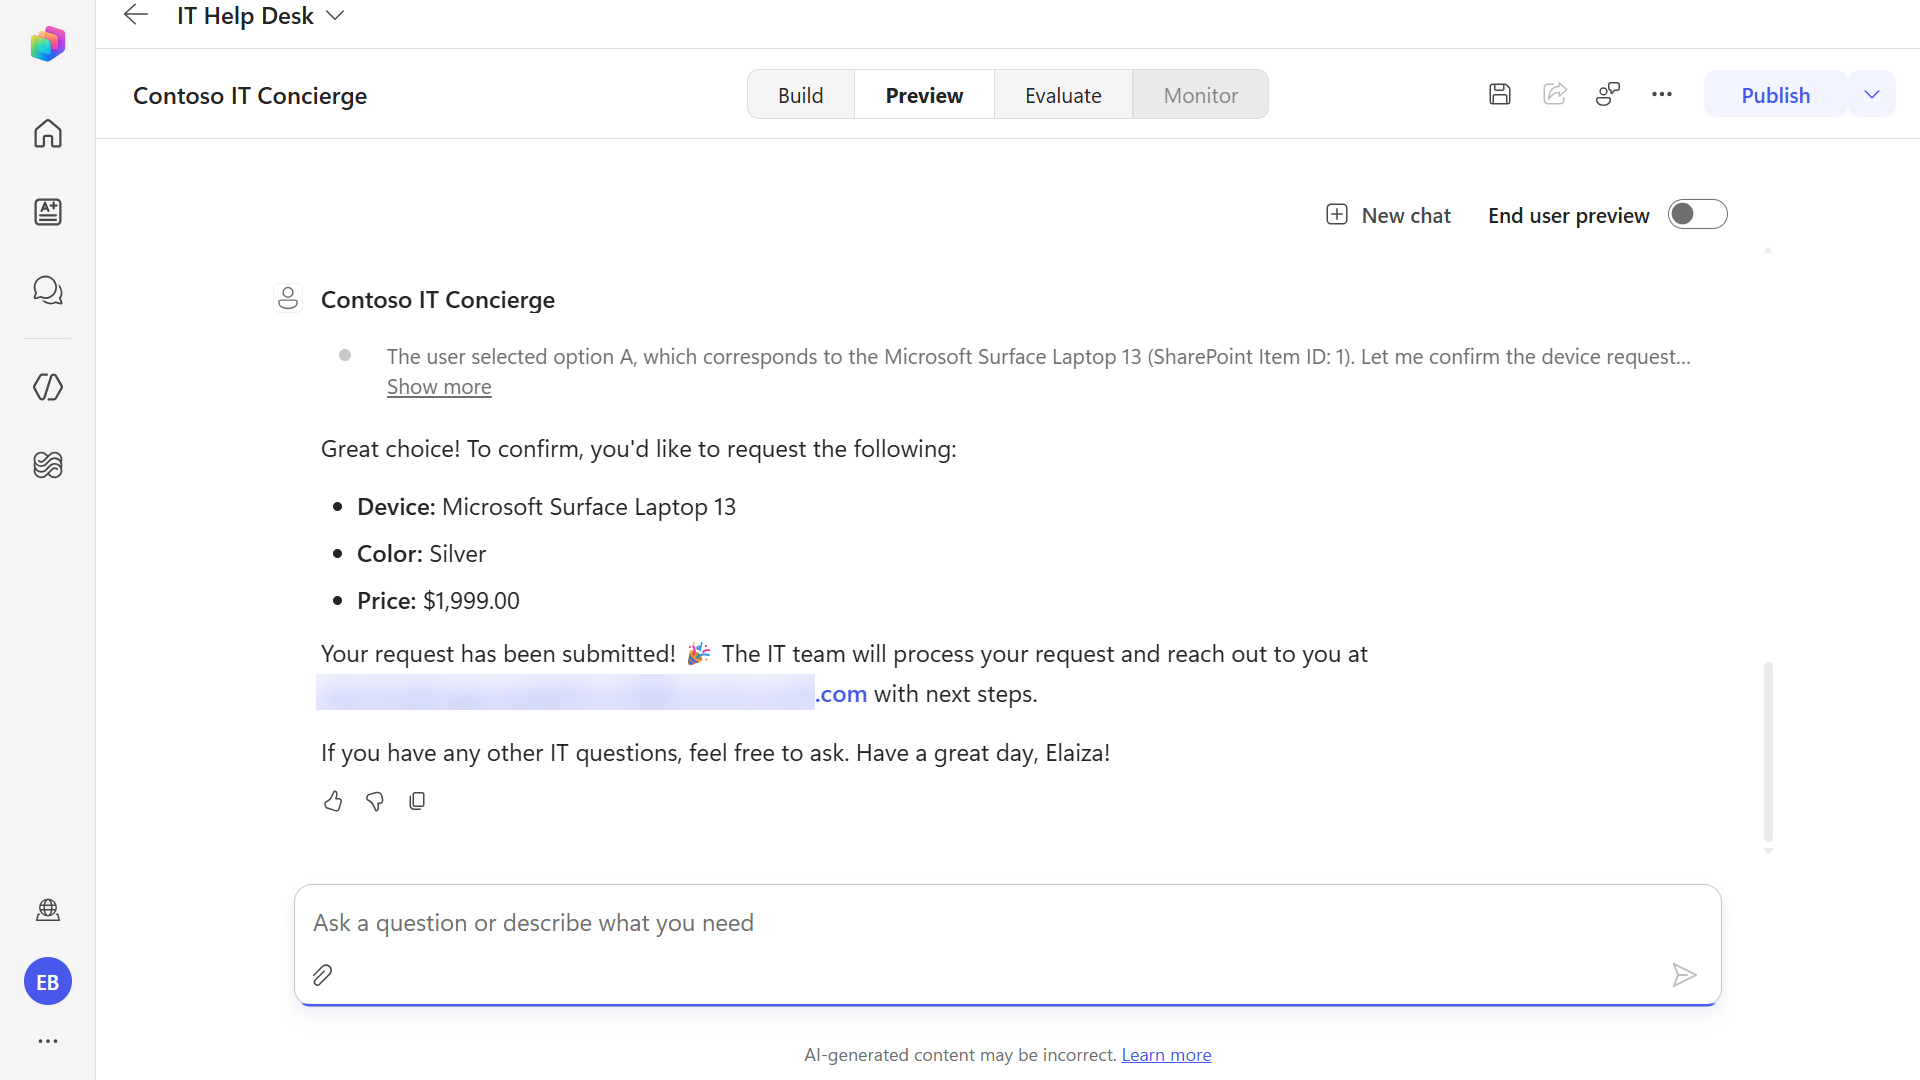Expand the Publish options chevron
The width and height of the screenshot is (1920, 1080).
(x=1872, y=94)
